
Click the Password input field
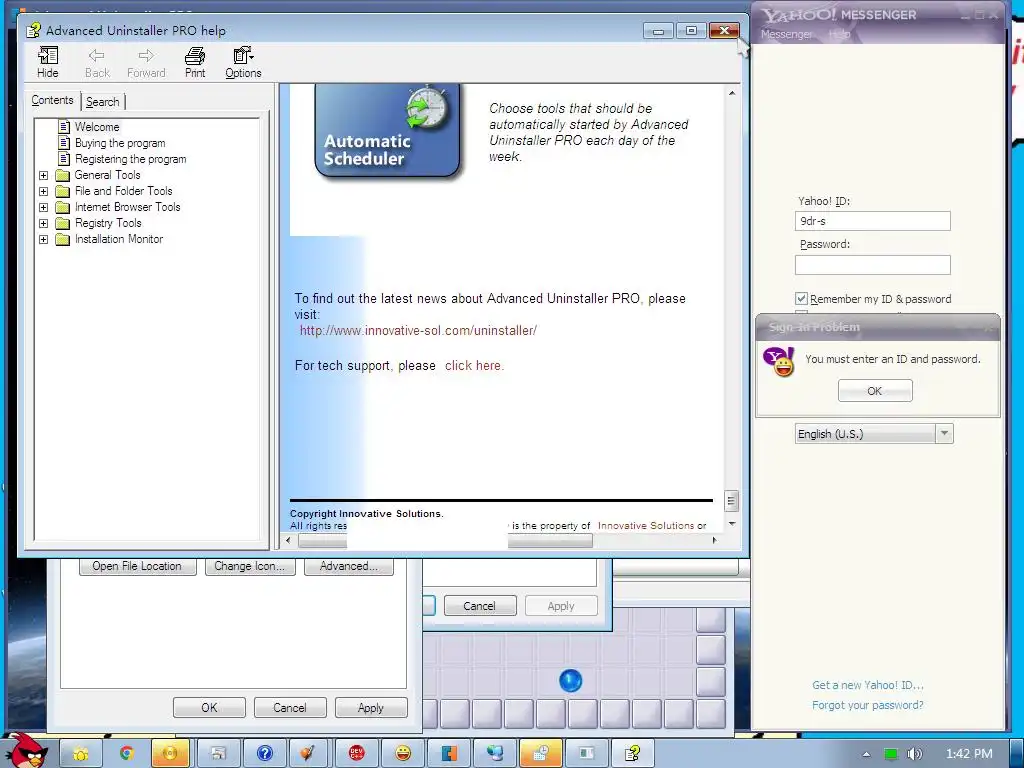point(872,264)
